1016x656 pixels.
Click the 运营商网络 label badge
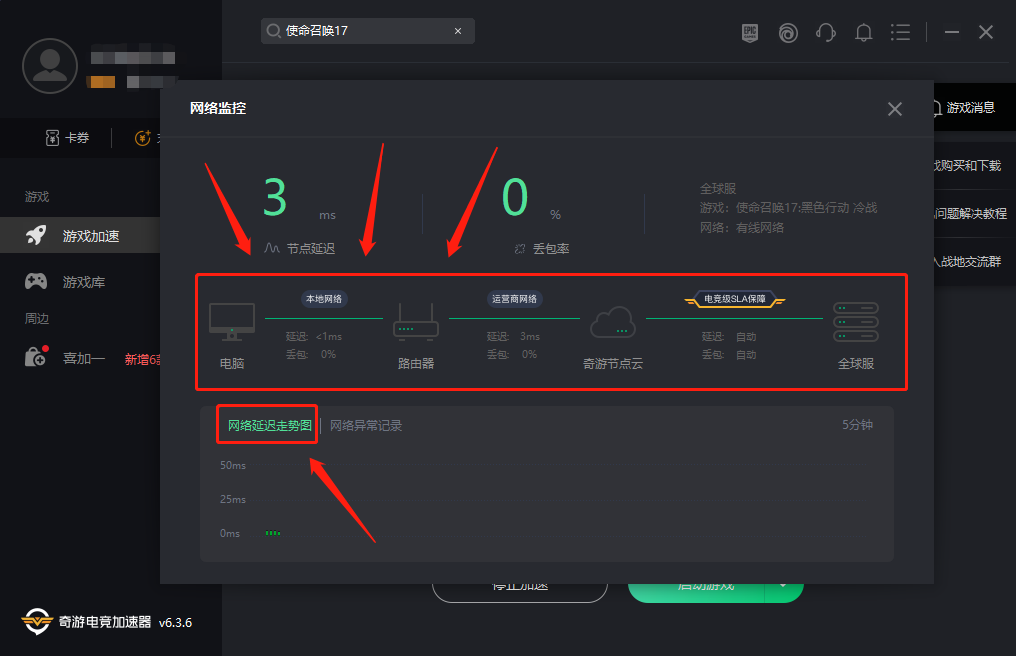click(x=514, y=299)
